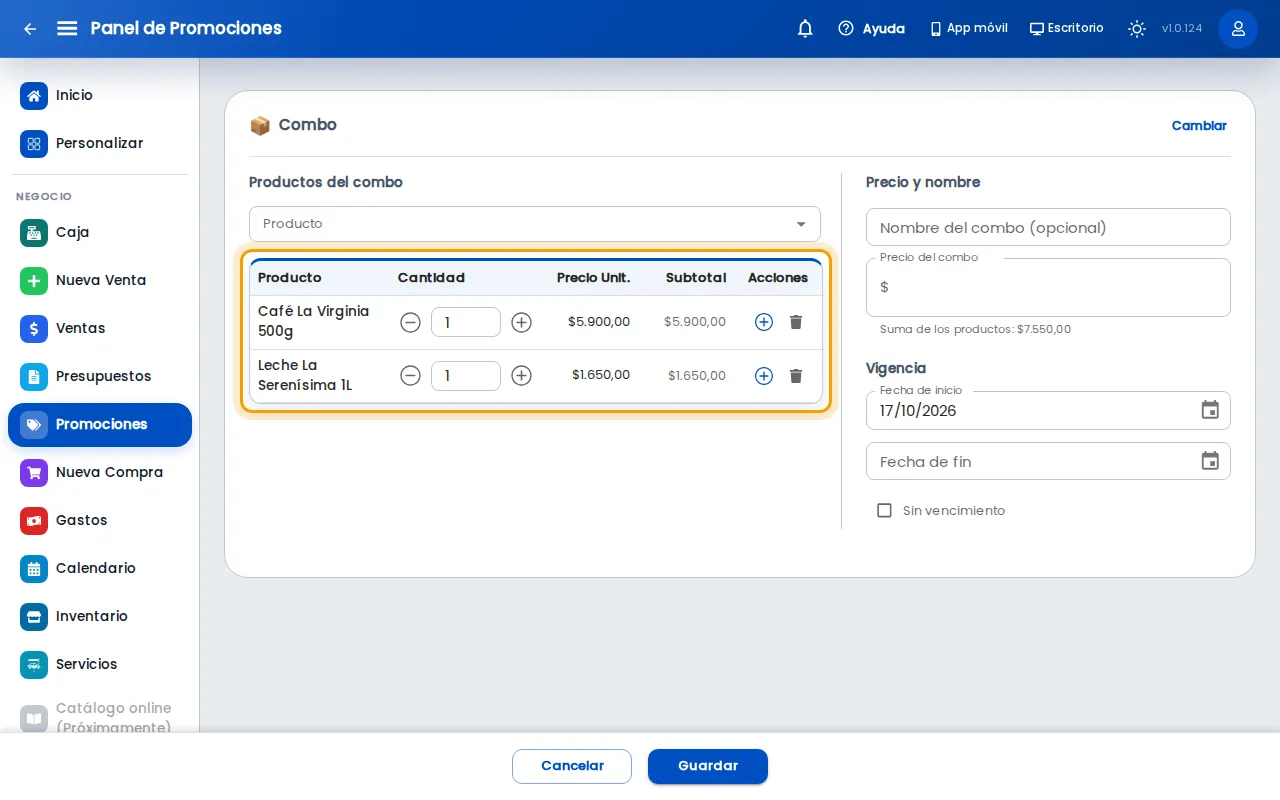Go back using the arrow icon
The width and height of the screenshot is (1280, 800).
coord(30,29)
